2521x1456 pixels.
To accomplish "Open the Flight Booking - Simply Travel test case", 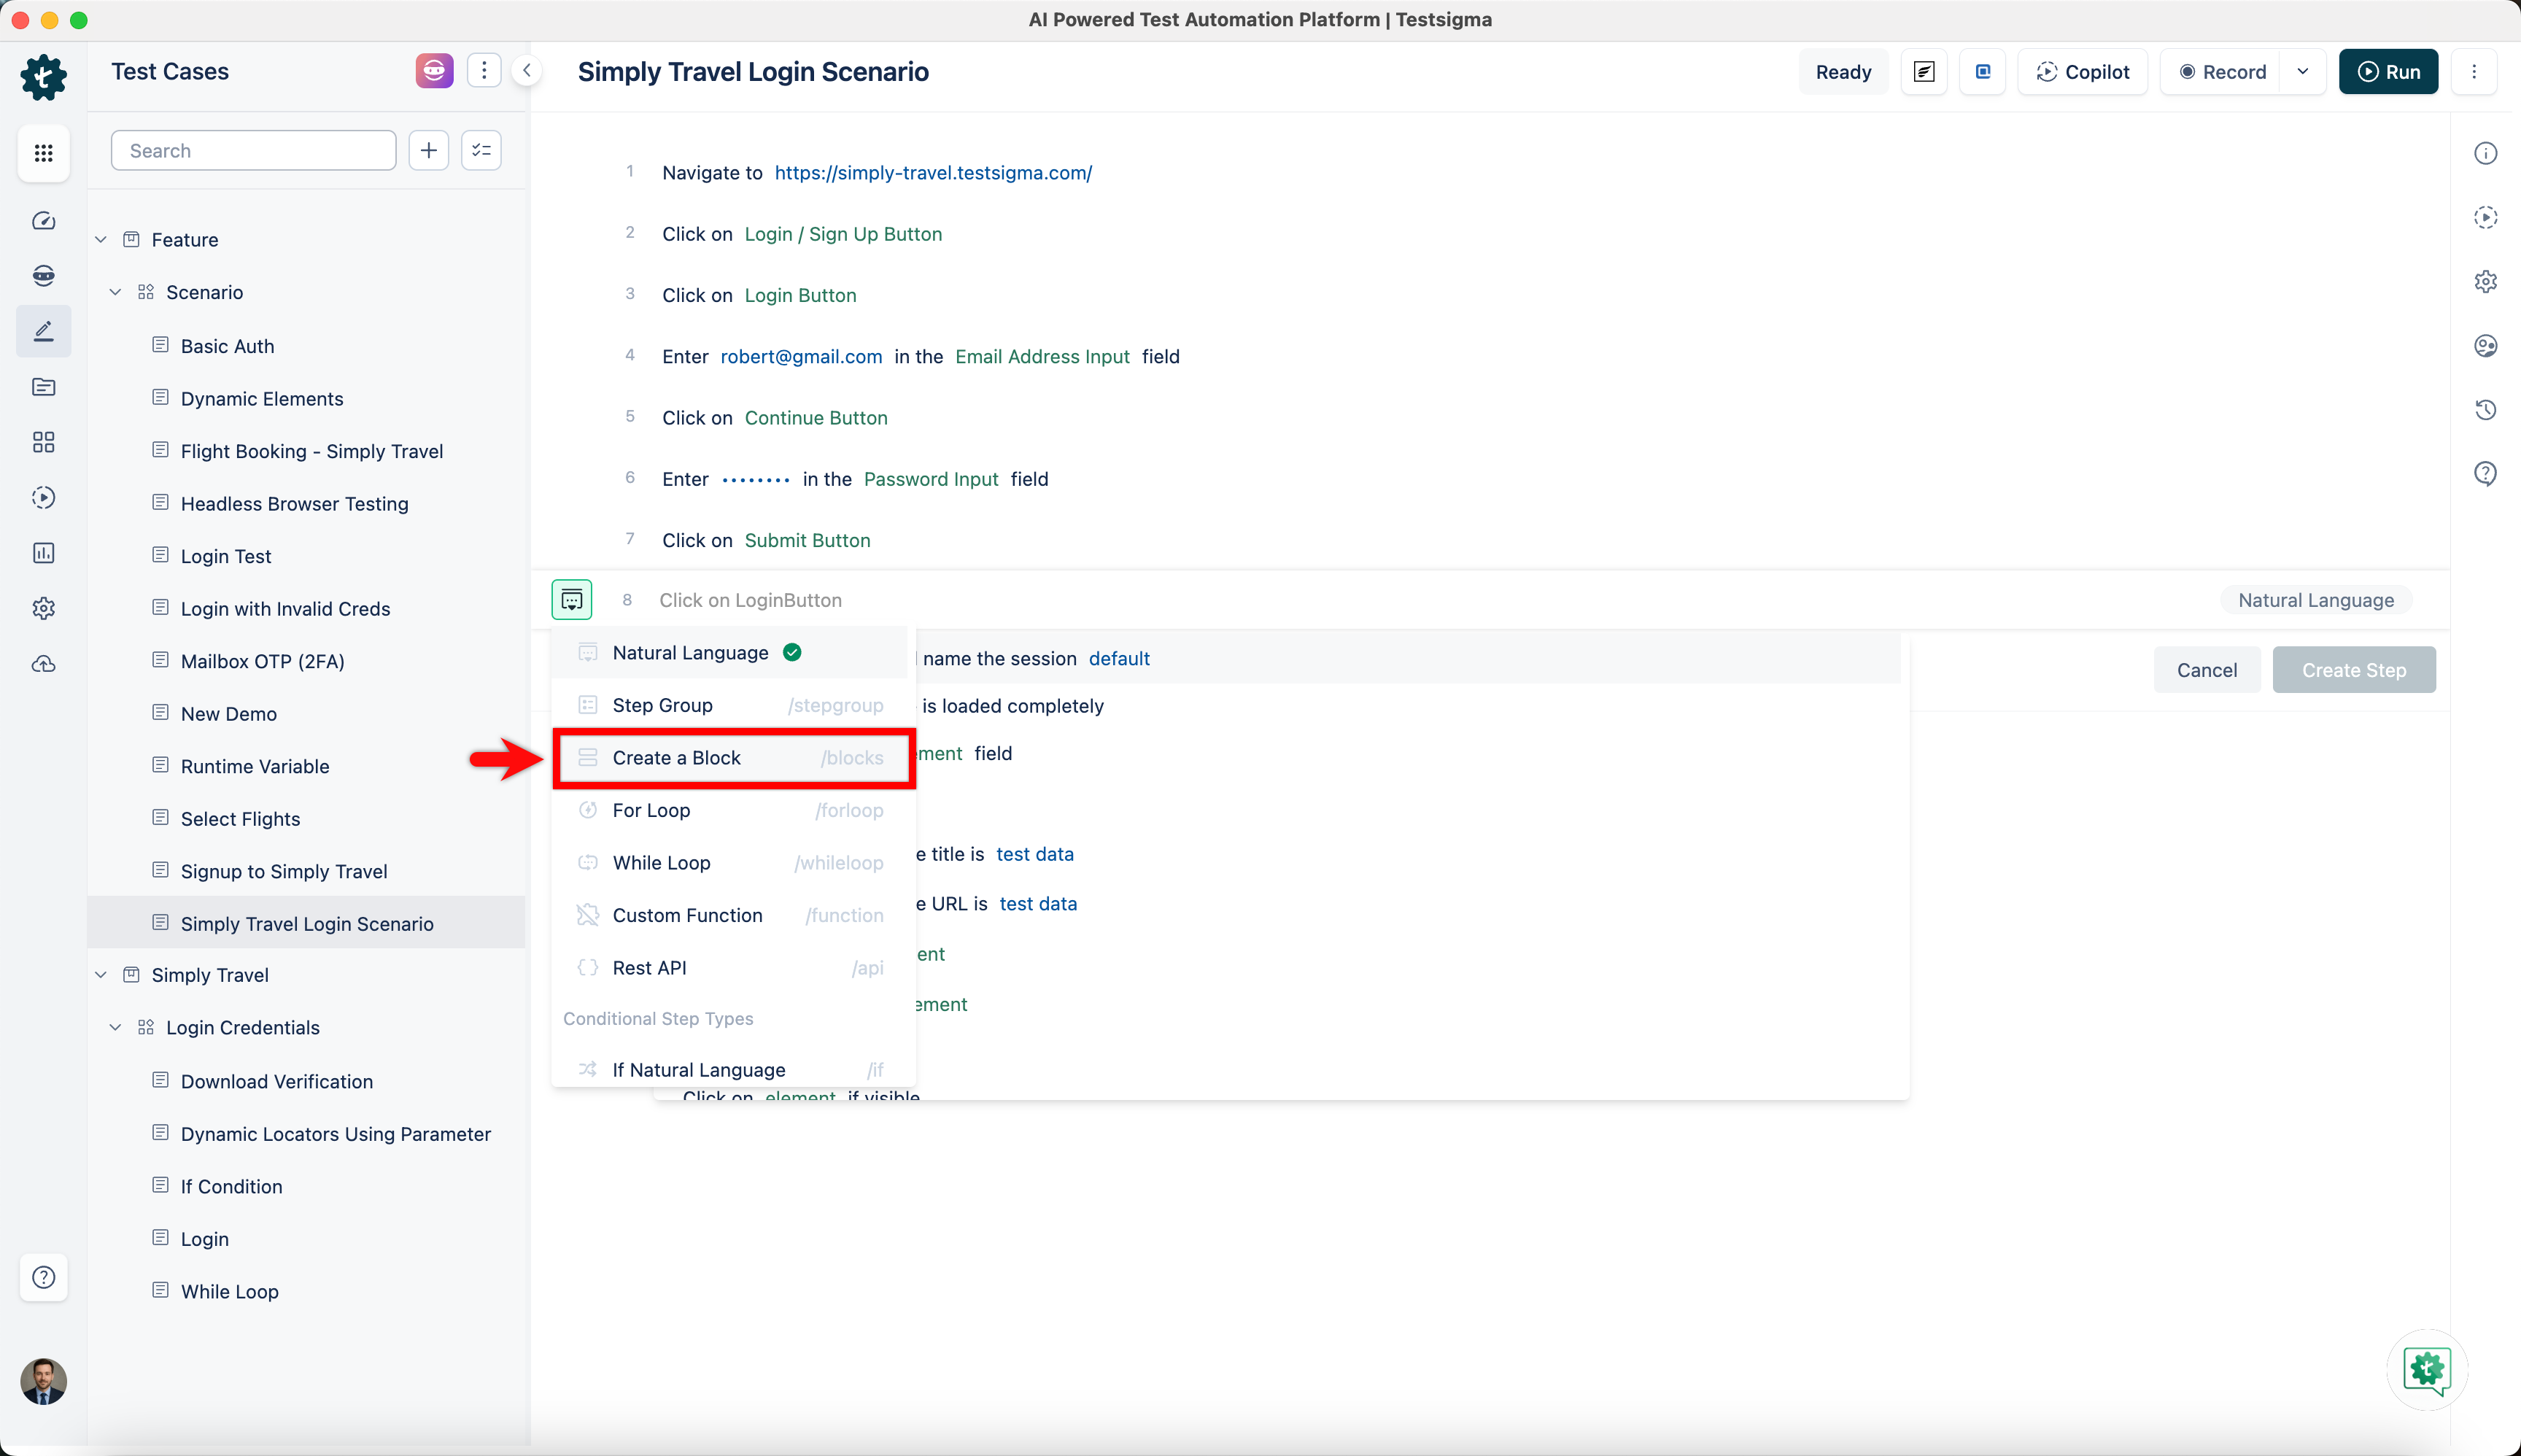I will click(x=311, y=451).
